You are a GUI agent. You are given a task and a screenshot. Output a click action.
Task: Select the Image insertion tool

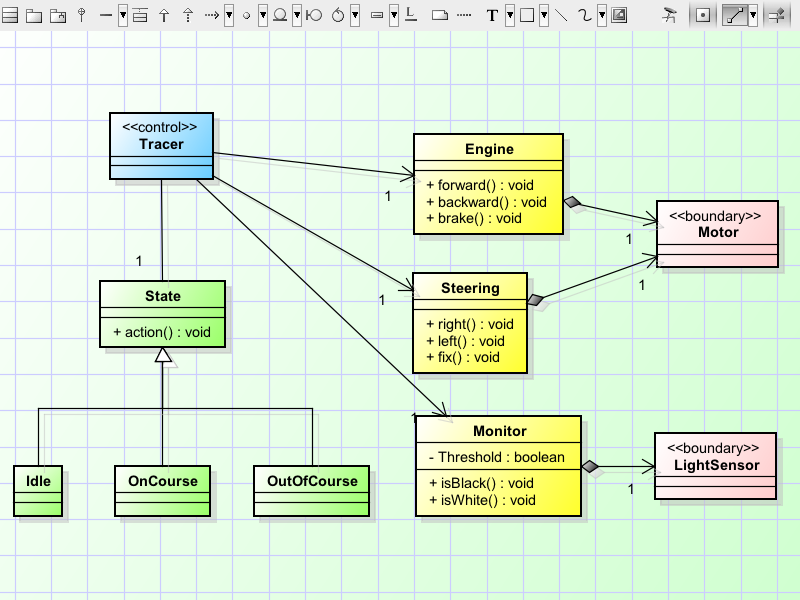pyautogui.click(x=617, y=15)
